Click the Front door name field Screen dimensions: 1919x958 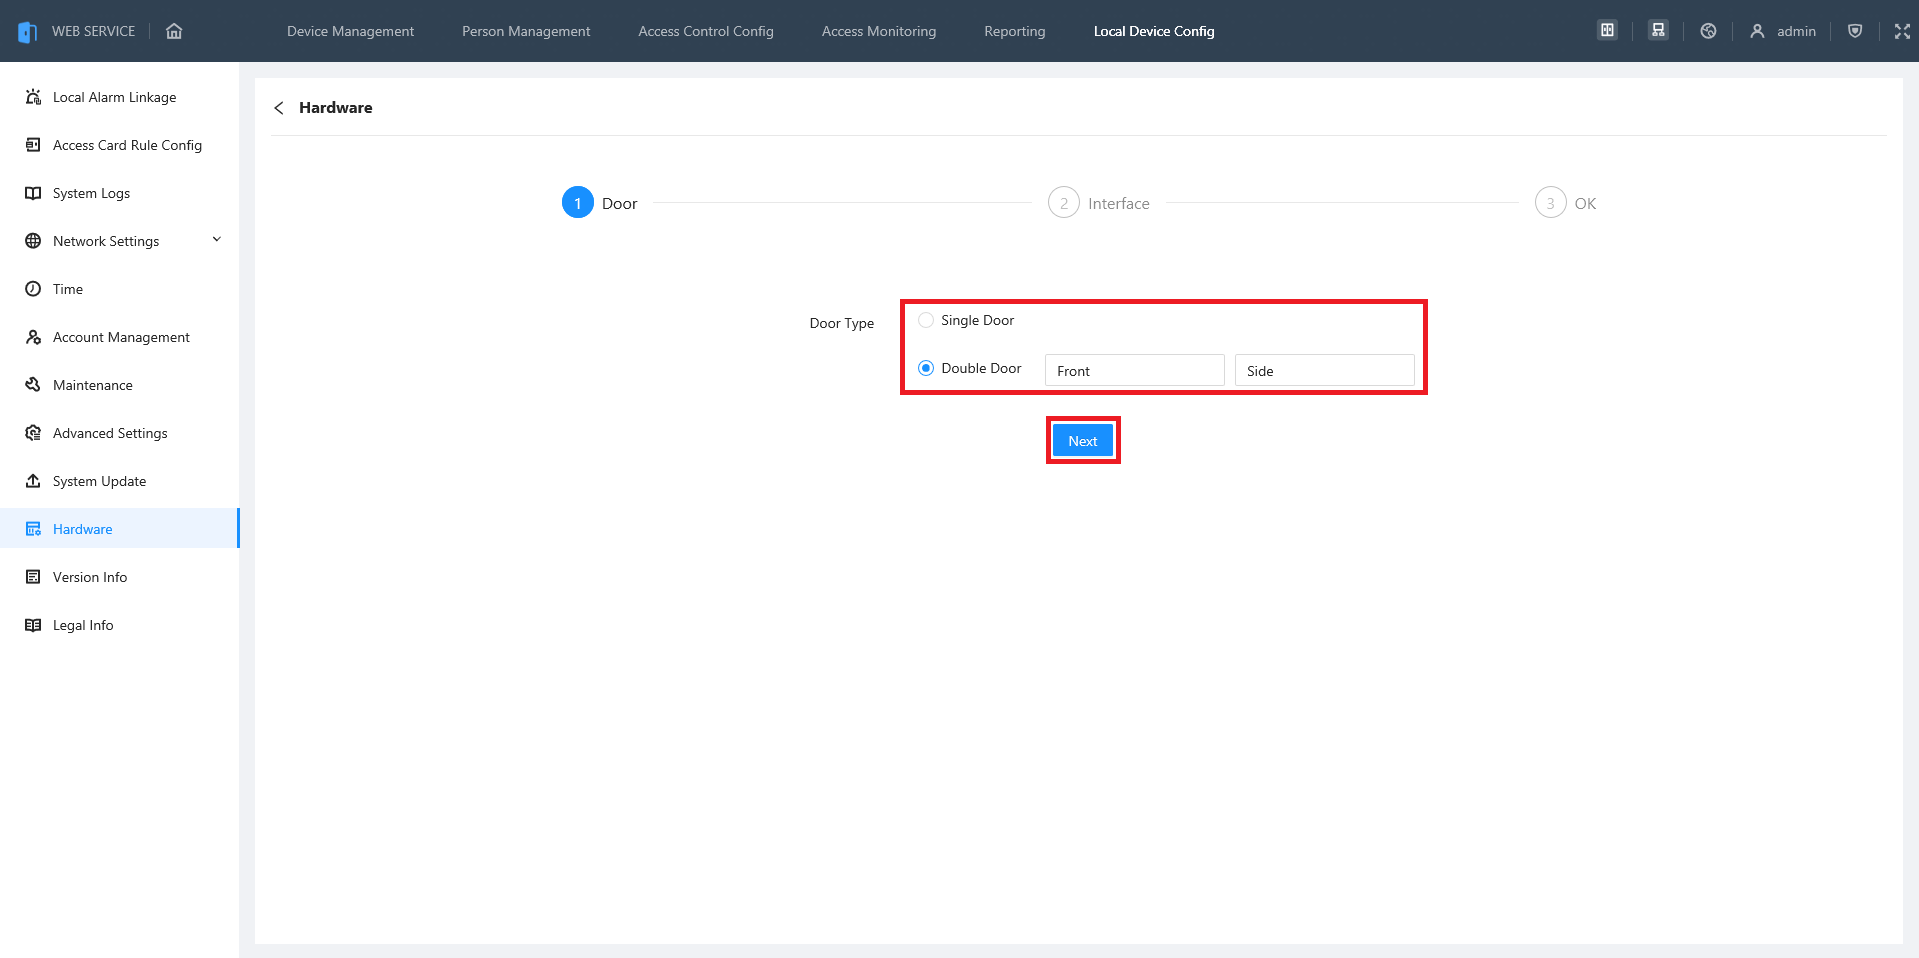(1134, 370)
